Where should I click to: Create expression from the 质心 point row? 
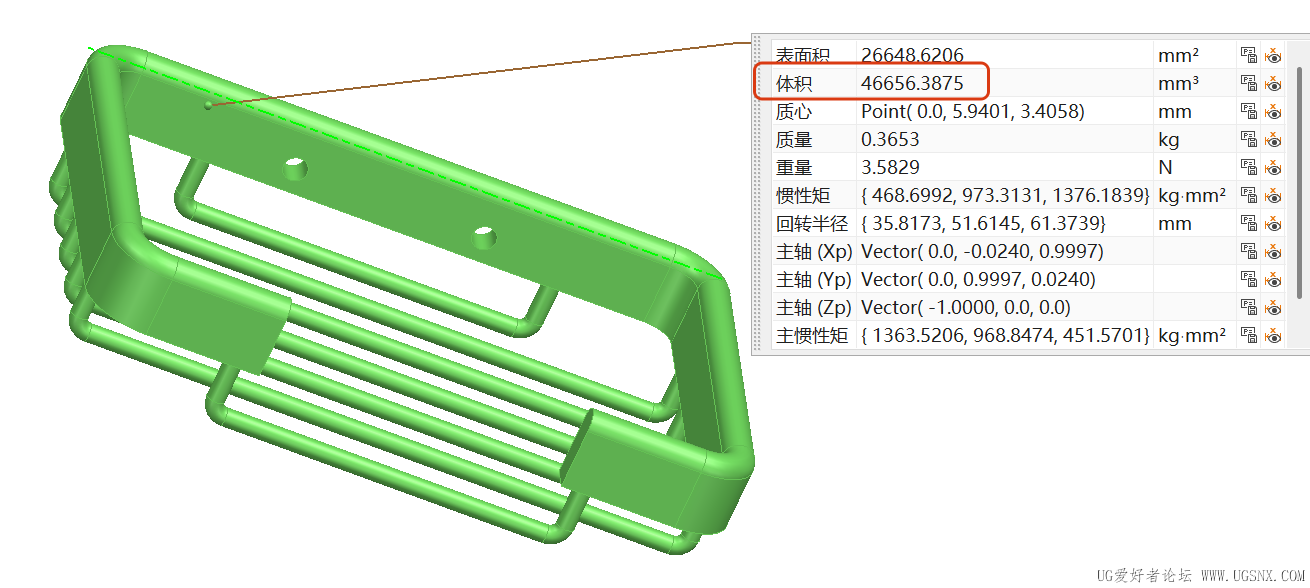pos(1250,111)
